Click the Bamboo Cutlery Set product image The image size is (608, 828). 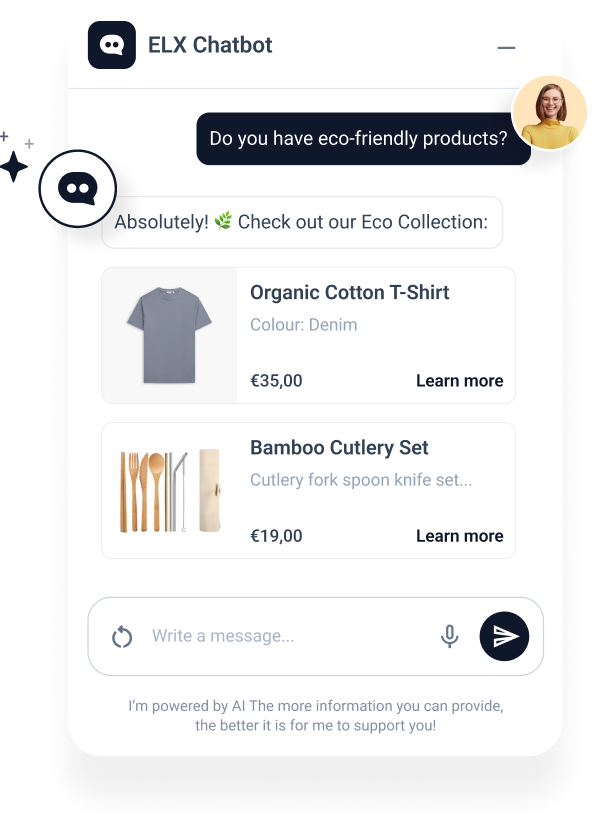pyautogui.click(x=170, y=490)
